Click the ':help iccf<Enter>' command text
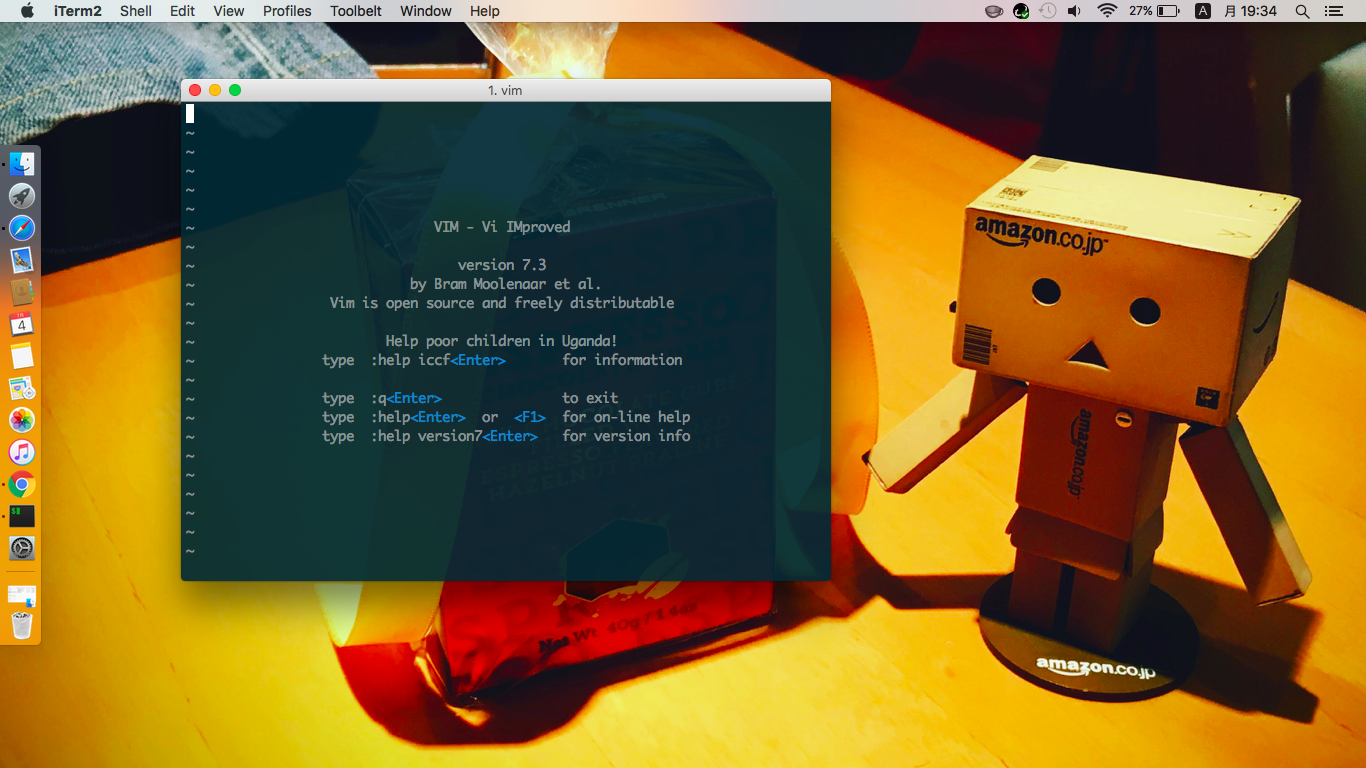Viewport: 1366px width, 768px height. tap(438, 360)
